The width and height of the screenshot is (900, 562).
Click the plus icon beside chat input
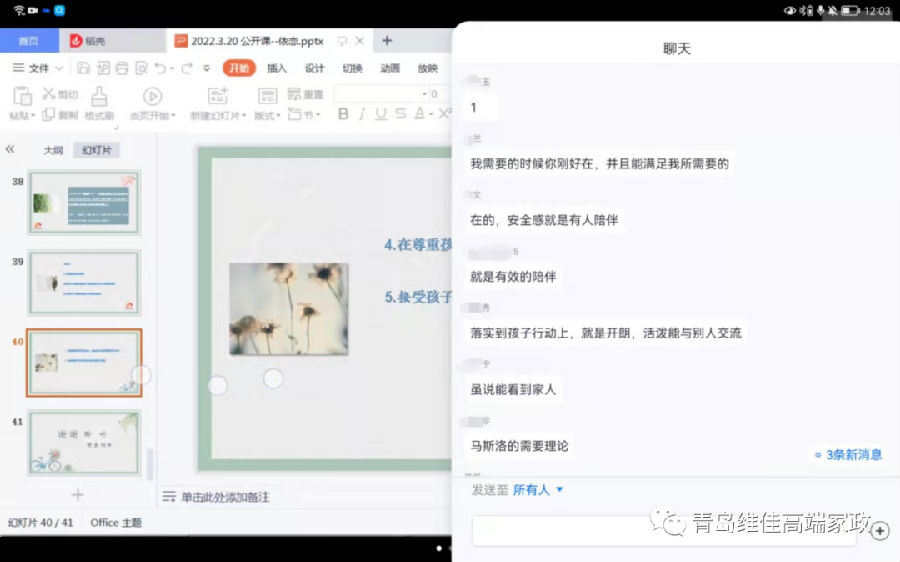click(x=880, y=531)
